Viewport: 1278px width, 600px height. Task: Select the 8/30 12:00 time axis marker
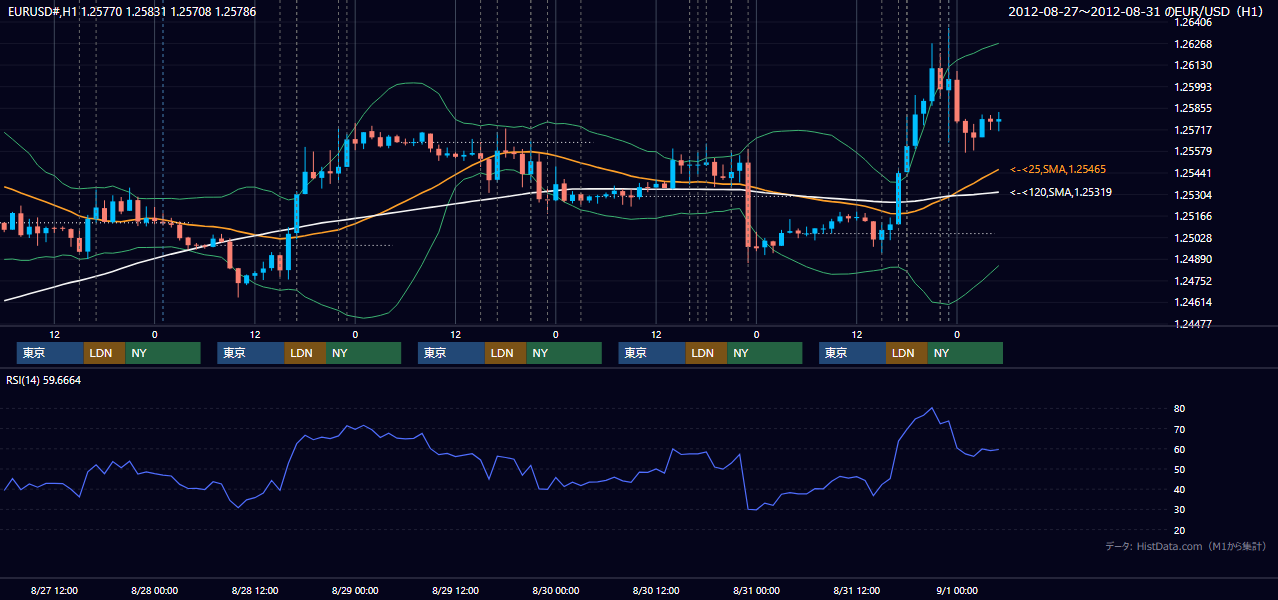656,590
